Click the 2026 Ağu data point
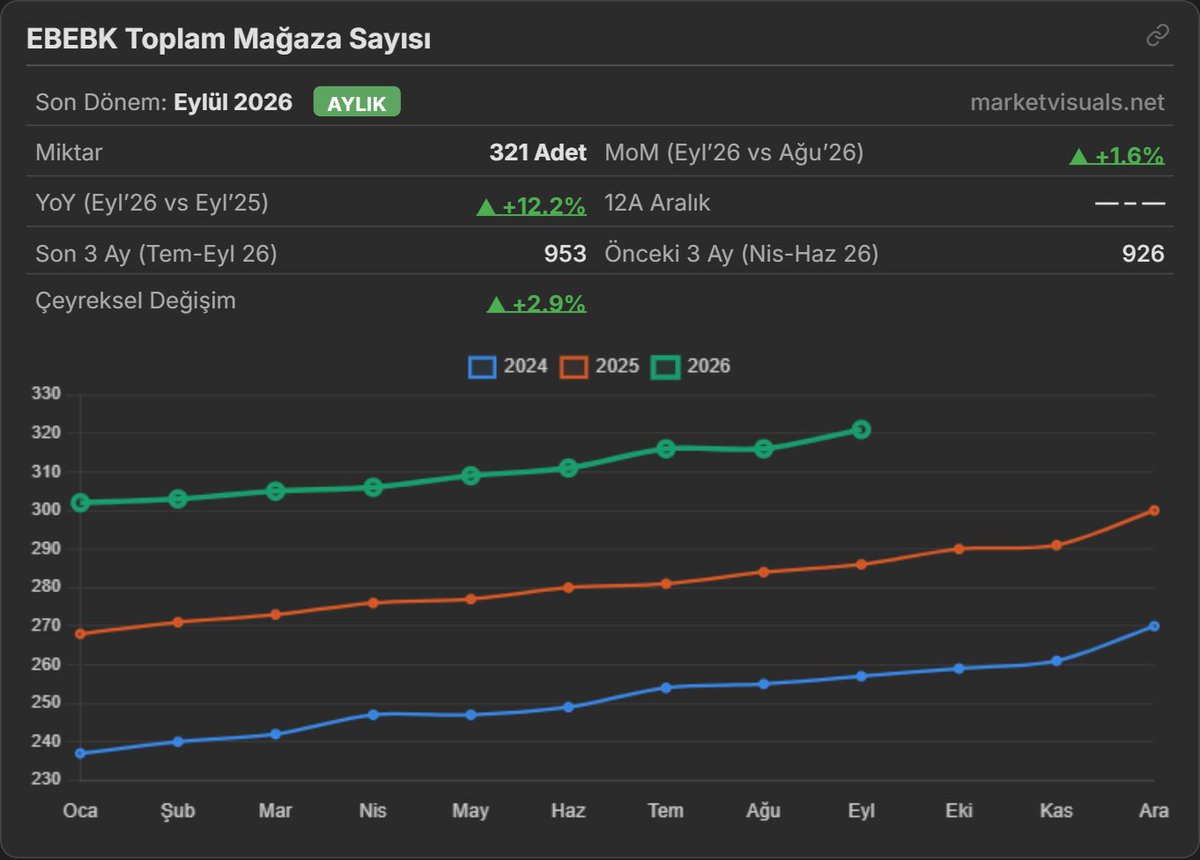Image resolution: width=1200 pixels, height=860 pixels. pos(764,449)
